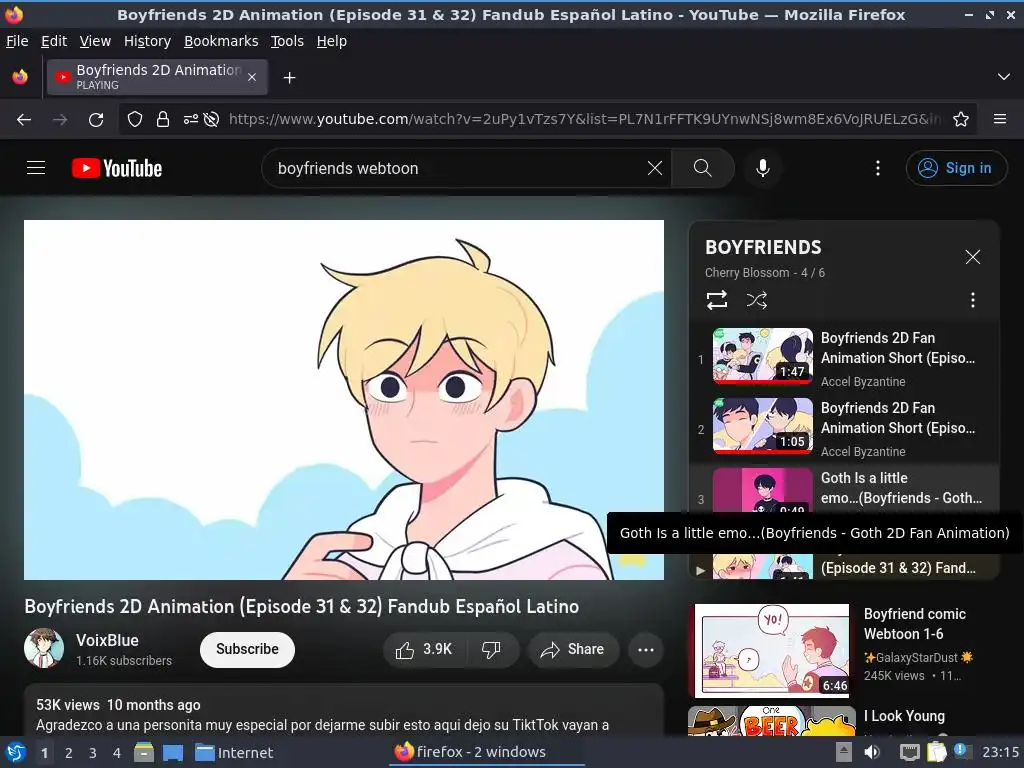Click the search magnifier button
This screenshot has width=1024, height=768.
pos(703,168)
